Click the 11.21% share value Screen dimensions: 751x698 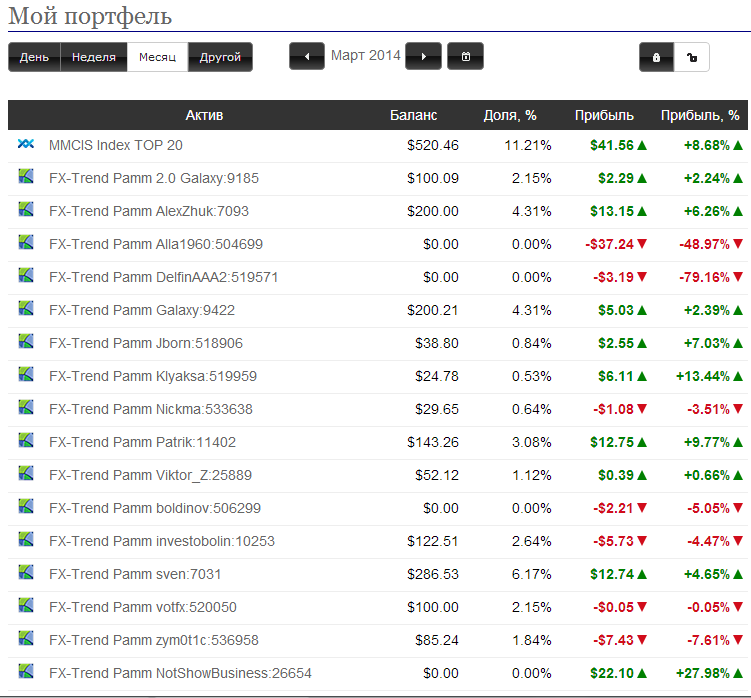[x=528, y=146]
